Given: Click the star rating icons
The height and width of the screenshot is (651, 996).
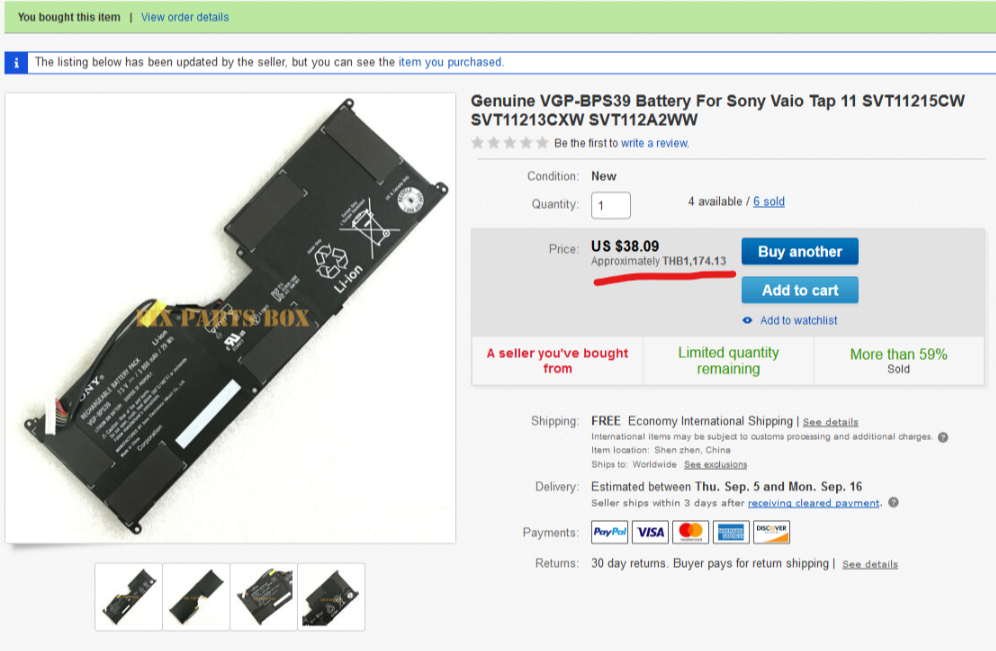Looking at the screenshot, I should (509, 143).
